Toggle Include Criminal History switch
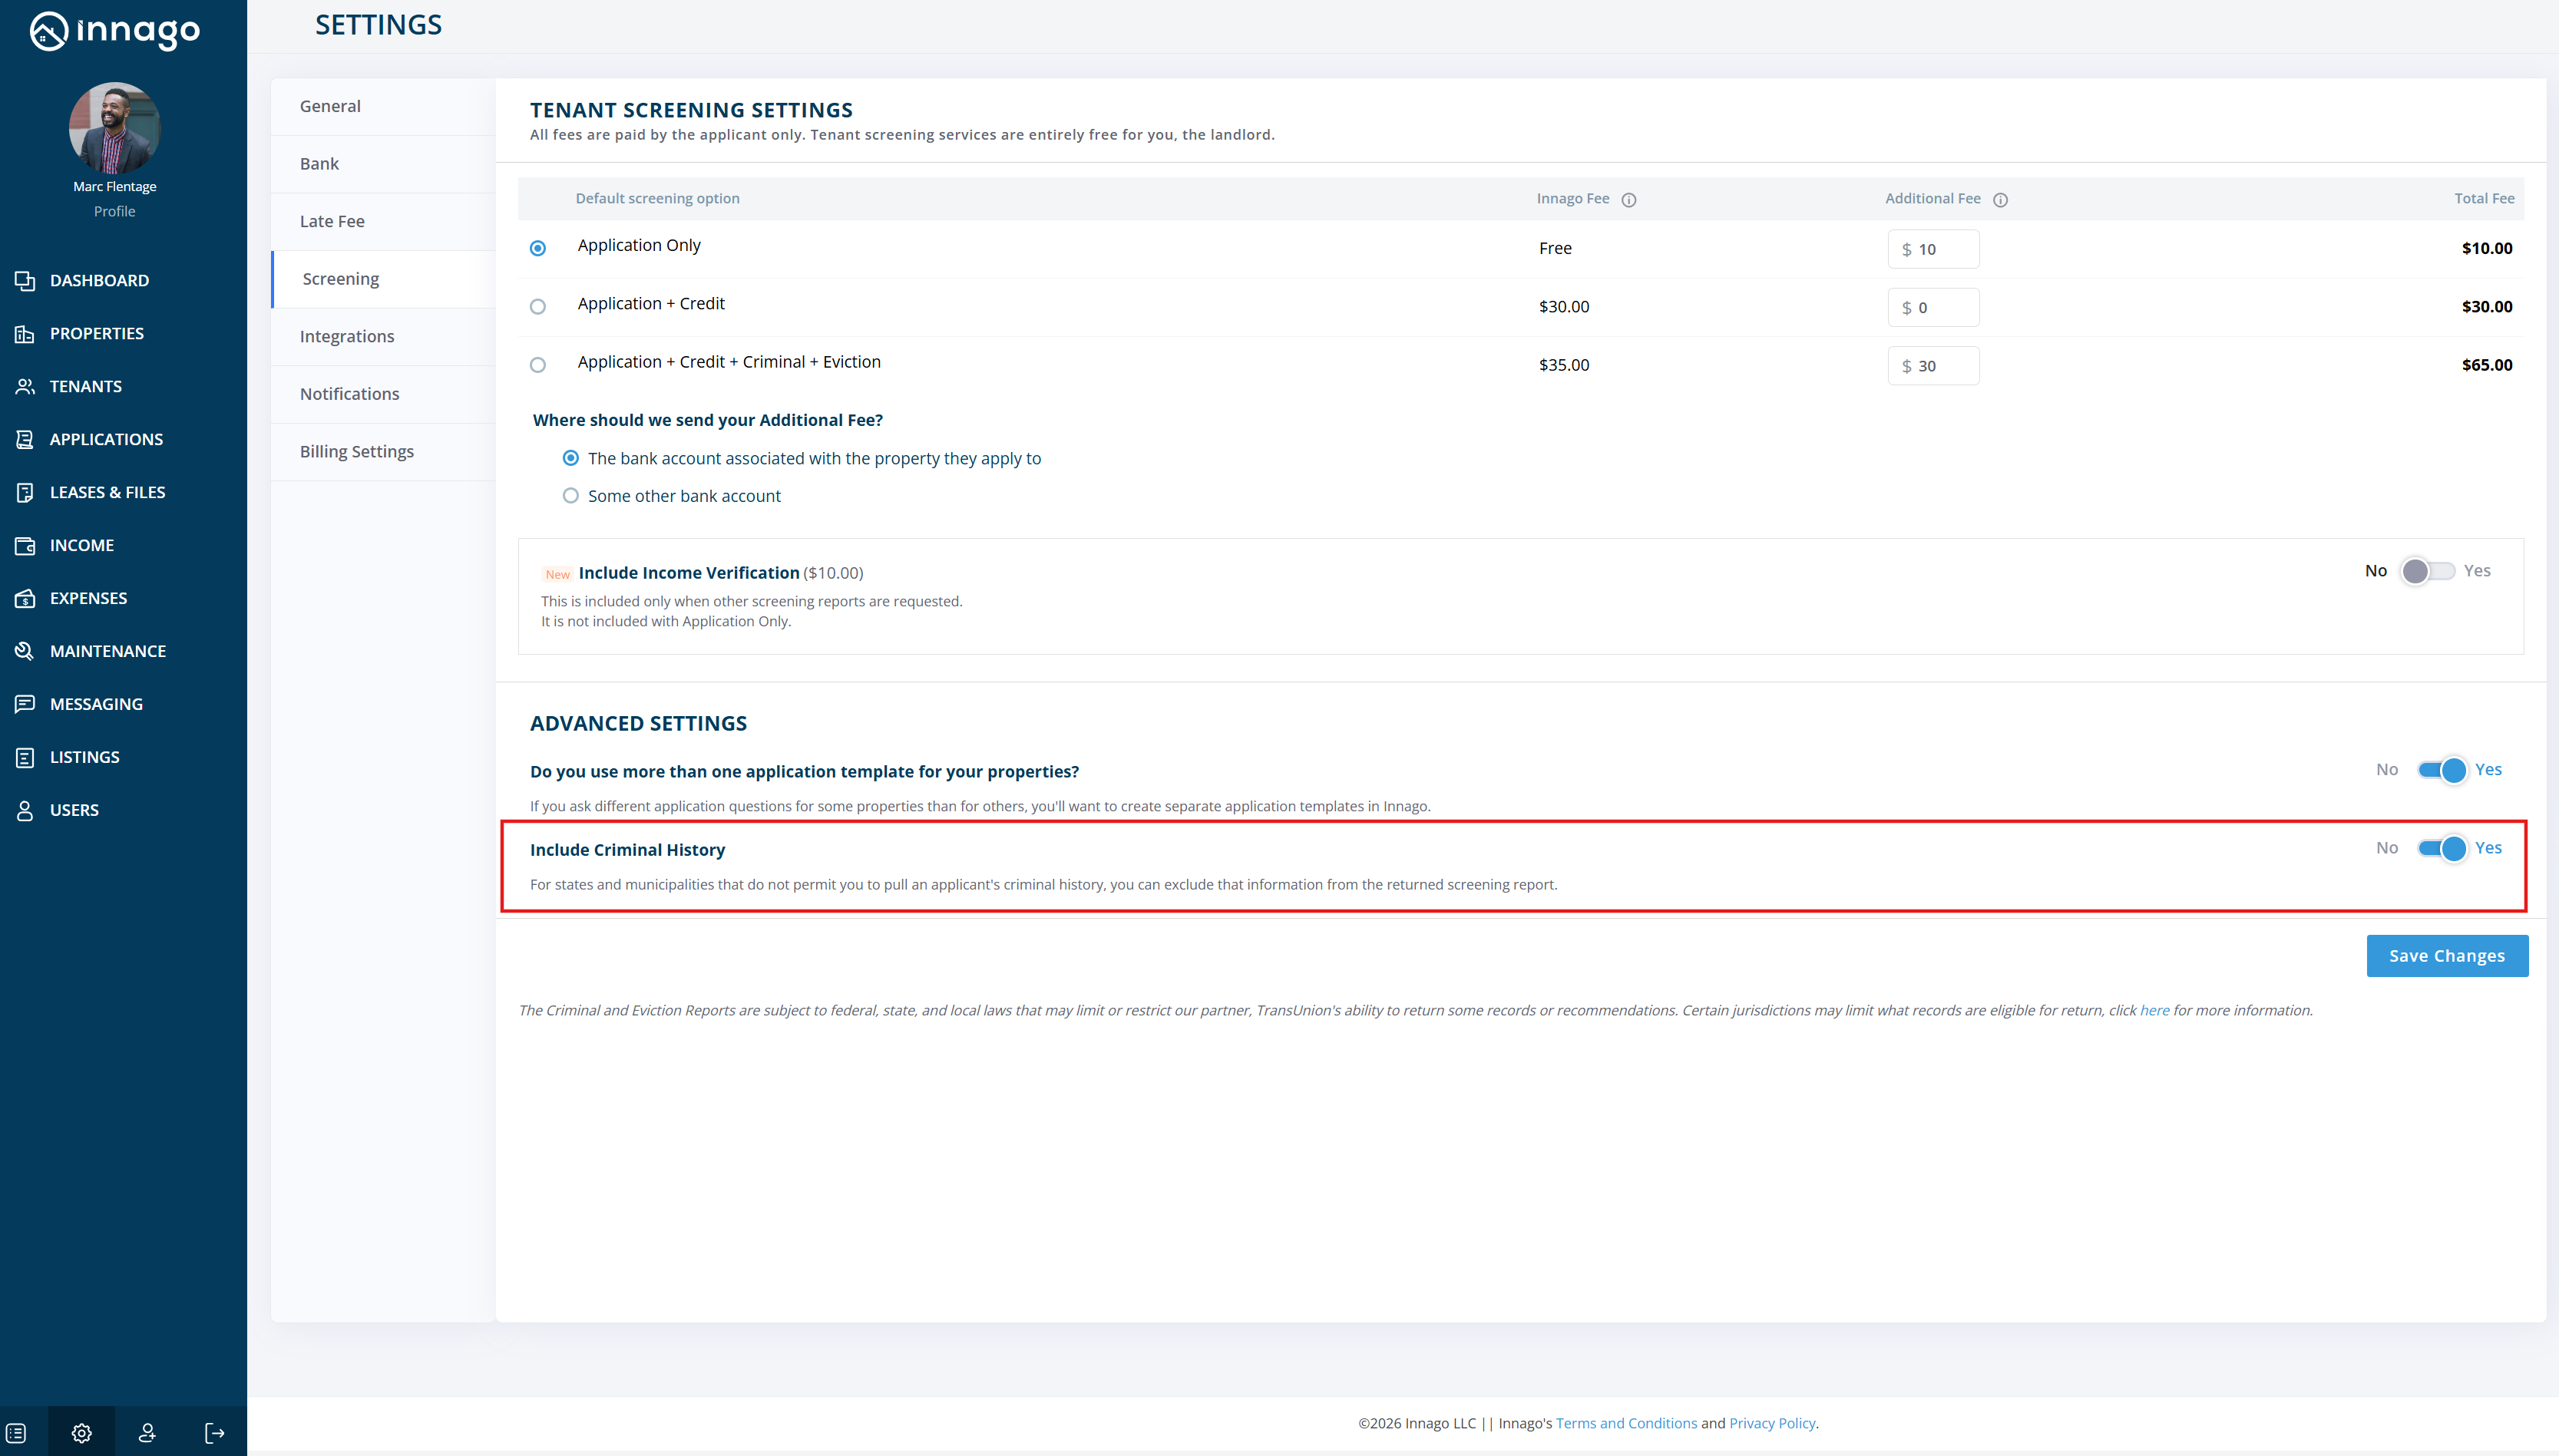This screenshot has height=1456, width=2559. [x=2442, y=848]
